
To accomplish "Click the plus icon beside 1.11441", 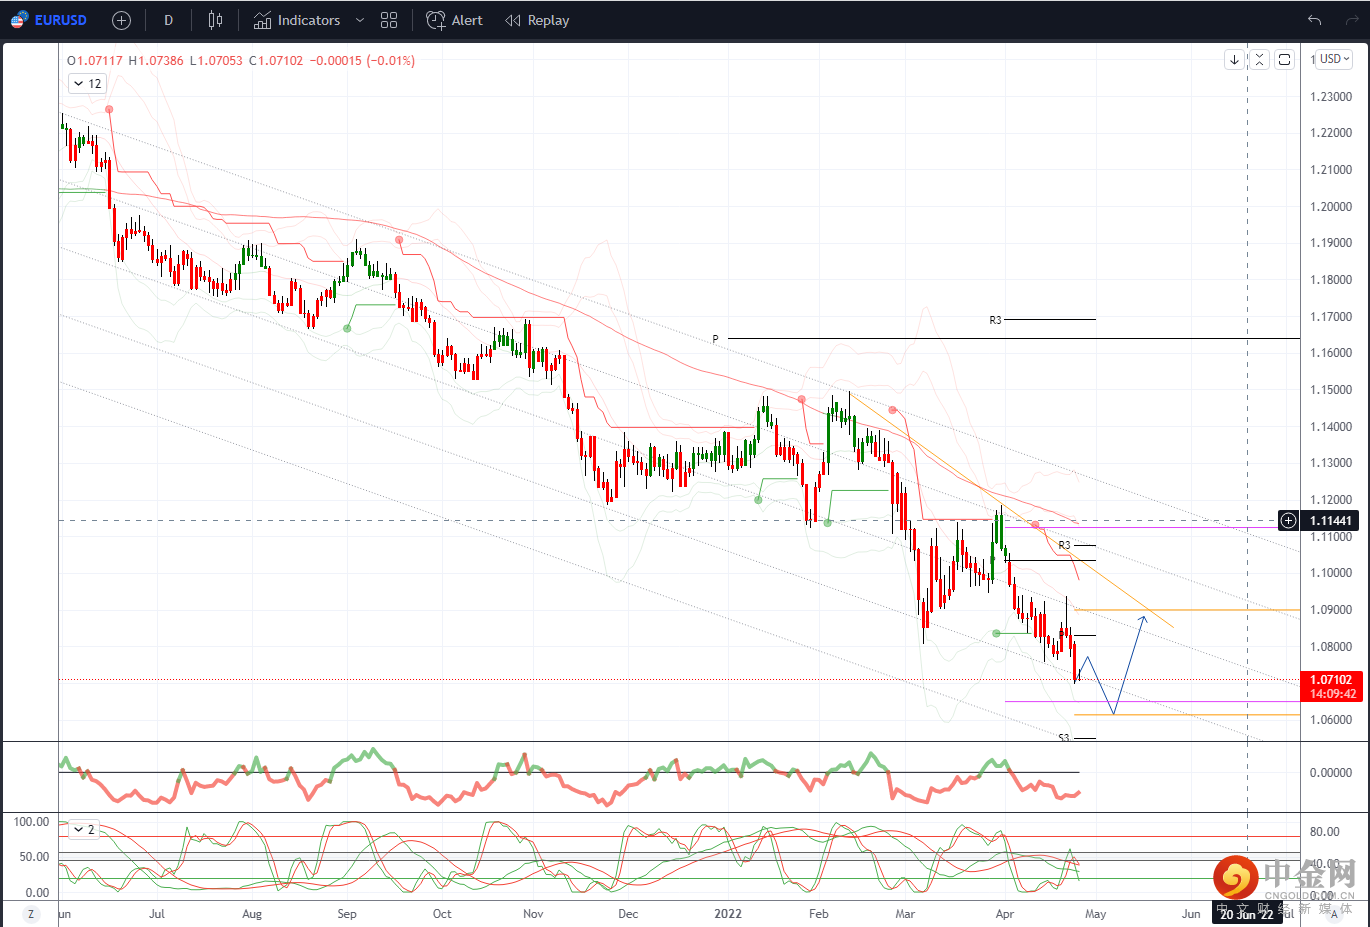I will pos(1289,520).
